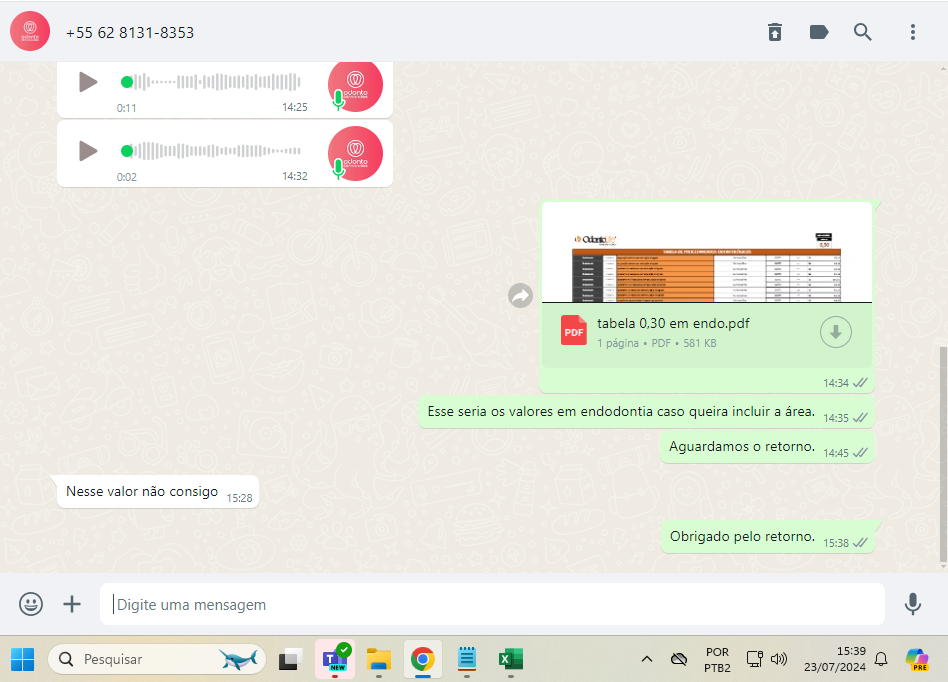The height and width of the screenshot is (682, 948).
Task: Search within this conversation
Action: pos(863,32)
